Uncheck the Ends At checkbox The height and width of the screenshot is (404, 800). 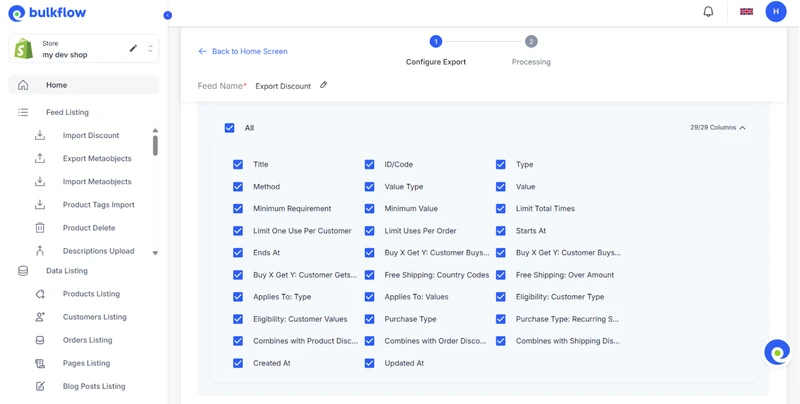pyautogui.click(x=238, y=253)
